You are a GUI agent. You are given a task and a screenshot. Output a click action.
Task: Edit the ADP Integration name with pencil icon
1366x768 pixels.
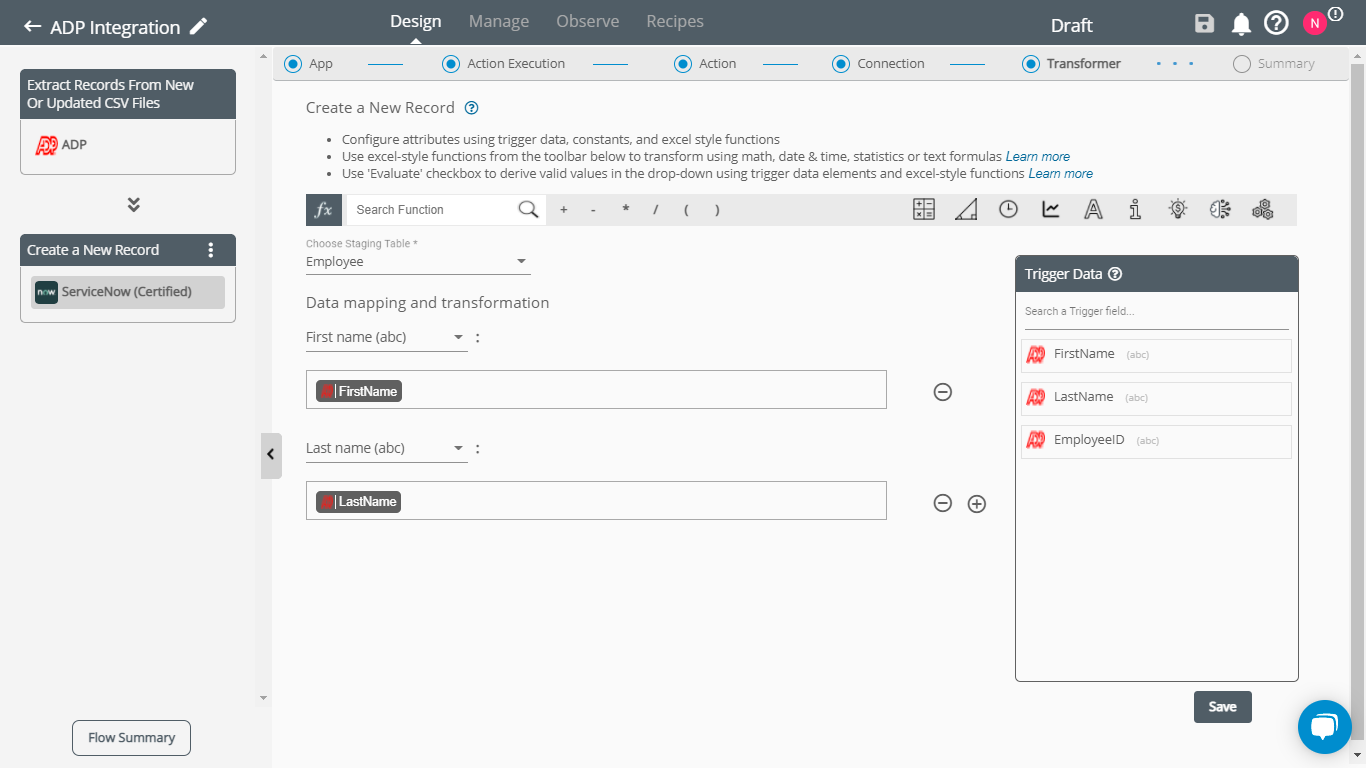click(x=199, y=27)
